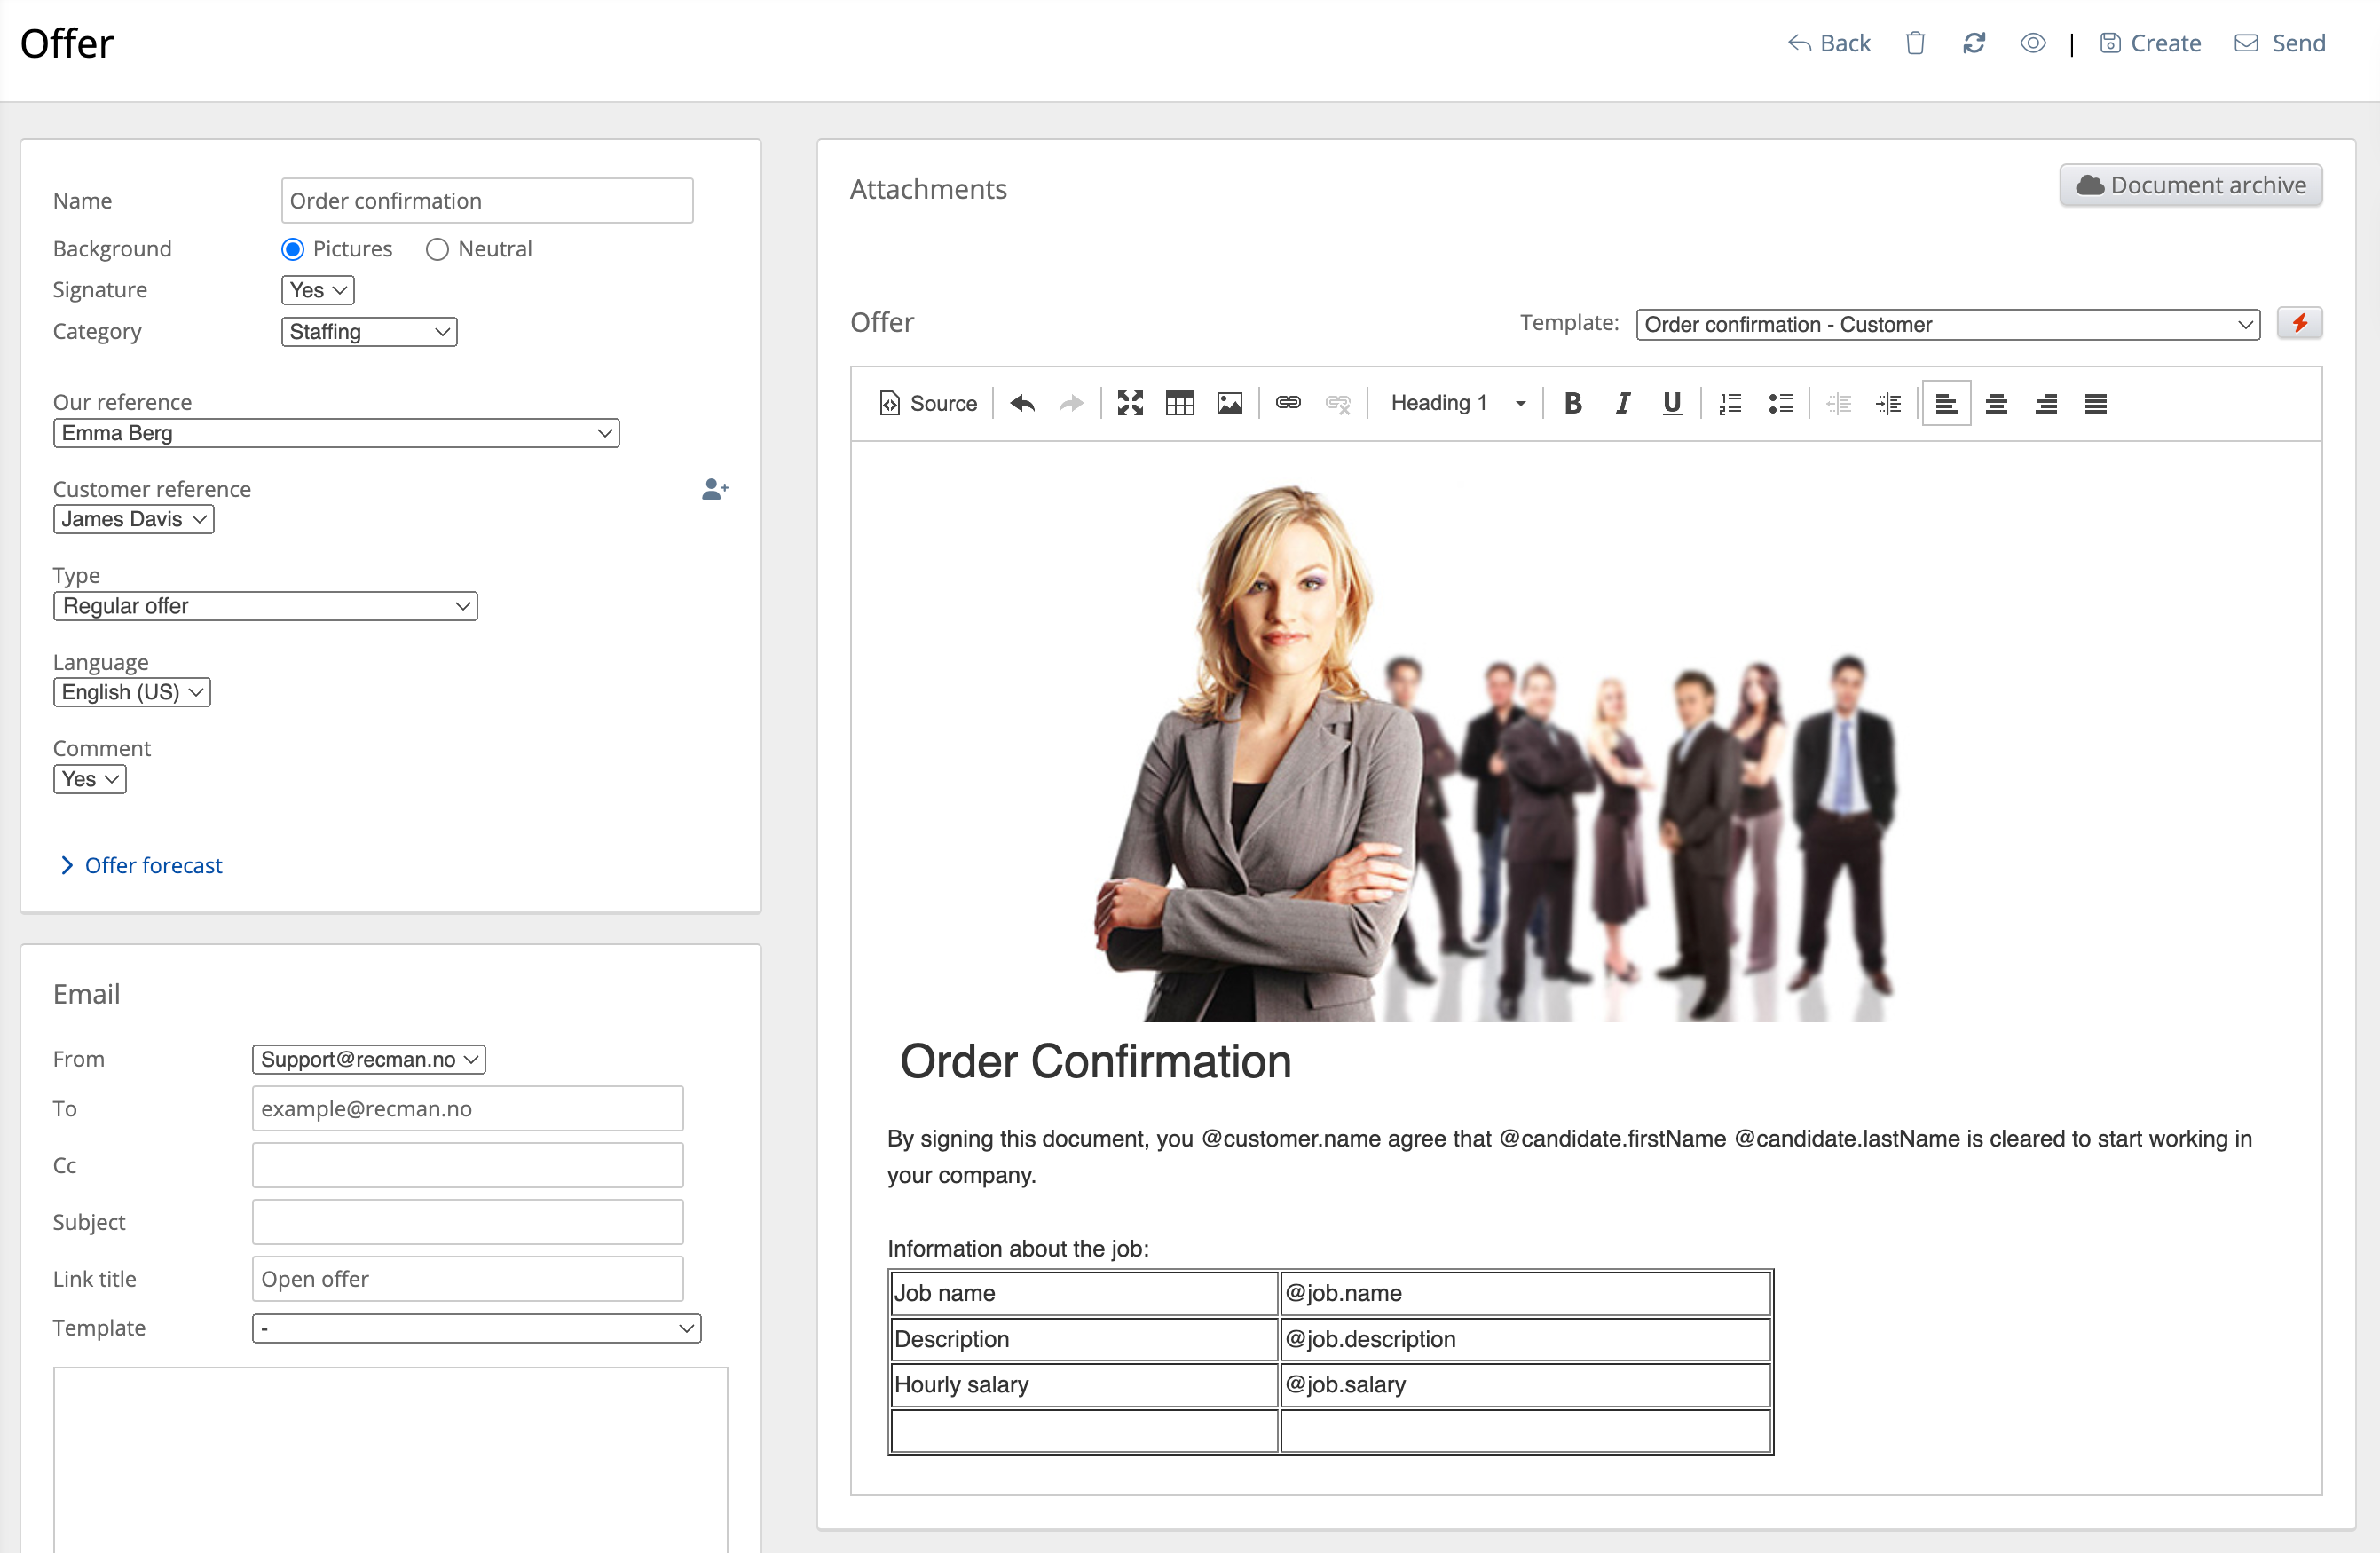Click the red lightning bolt button
Image resolution: width=2380 pixels, height=1553 pixels.
(x=2299, y=323)
